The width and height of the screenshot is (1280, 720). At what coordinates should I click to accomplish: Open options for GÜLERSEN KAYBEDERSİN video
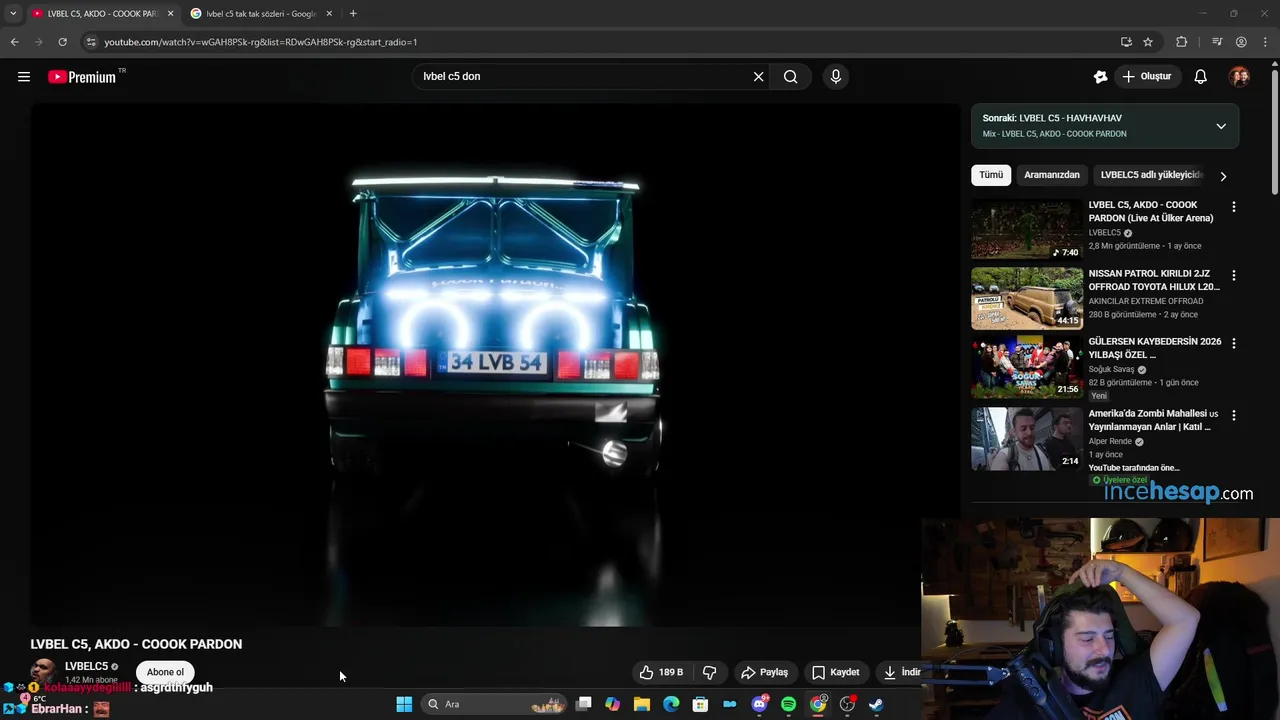(x=1233, y=343)
